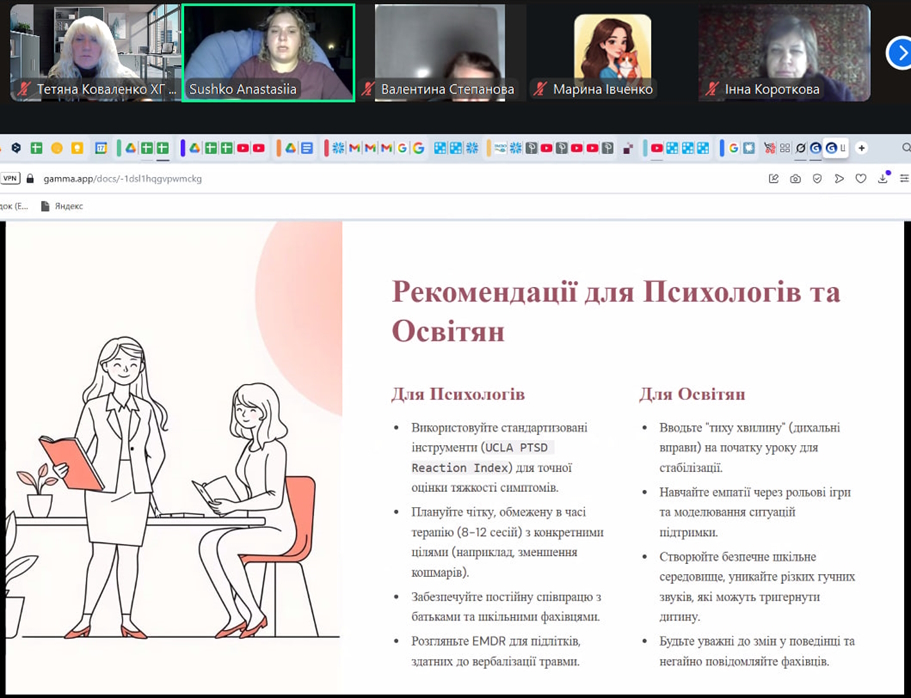Click the site security lock icon
Viewport: 911px width, 698px height.
(30, 179)
